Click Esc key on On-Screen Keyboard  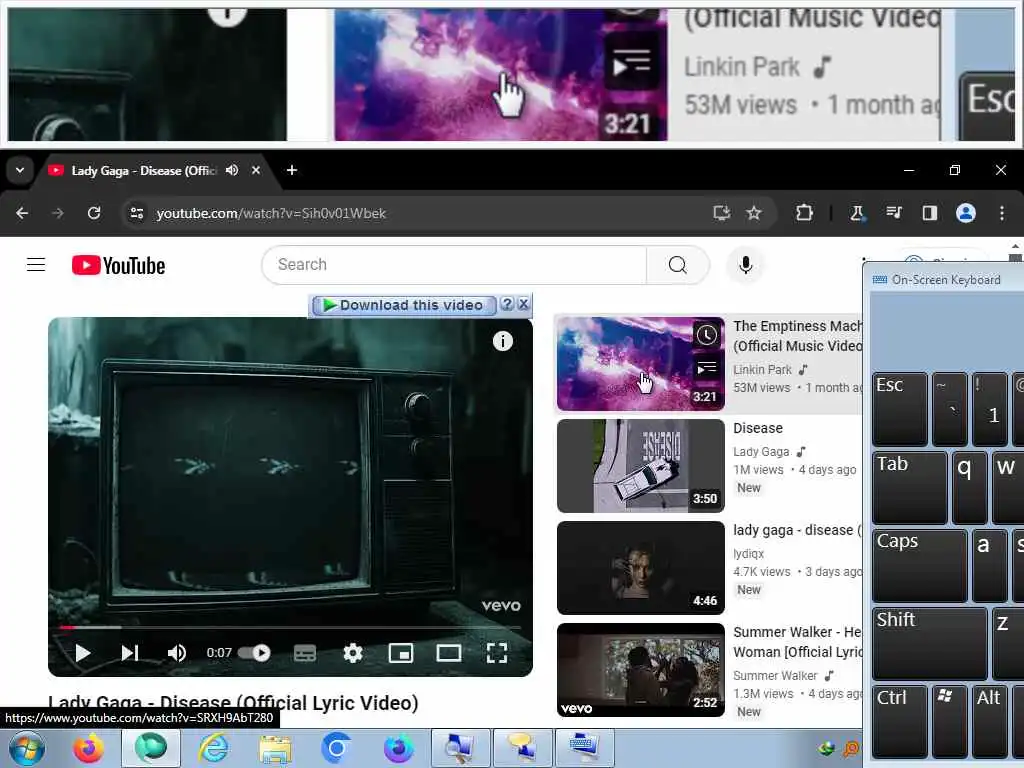pos(899,409)
